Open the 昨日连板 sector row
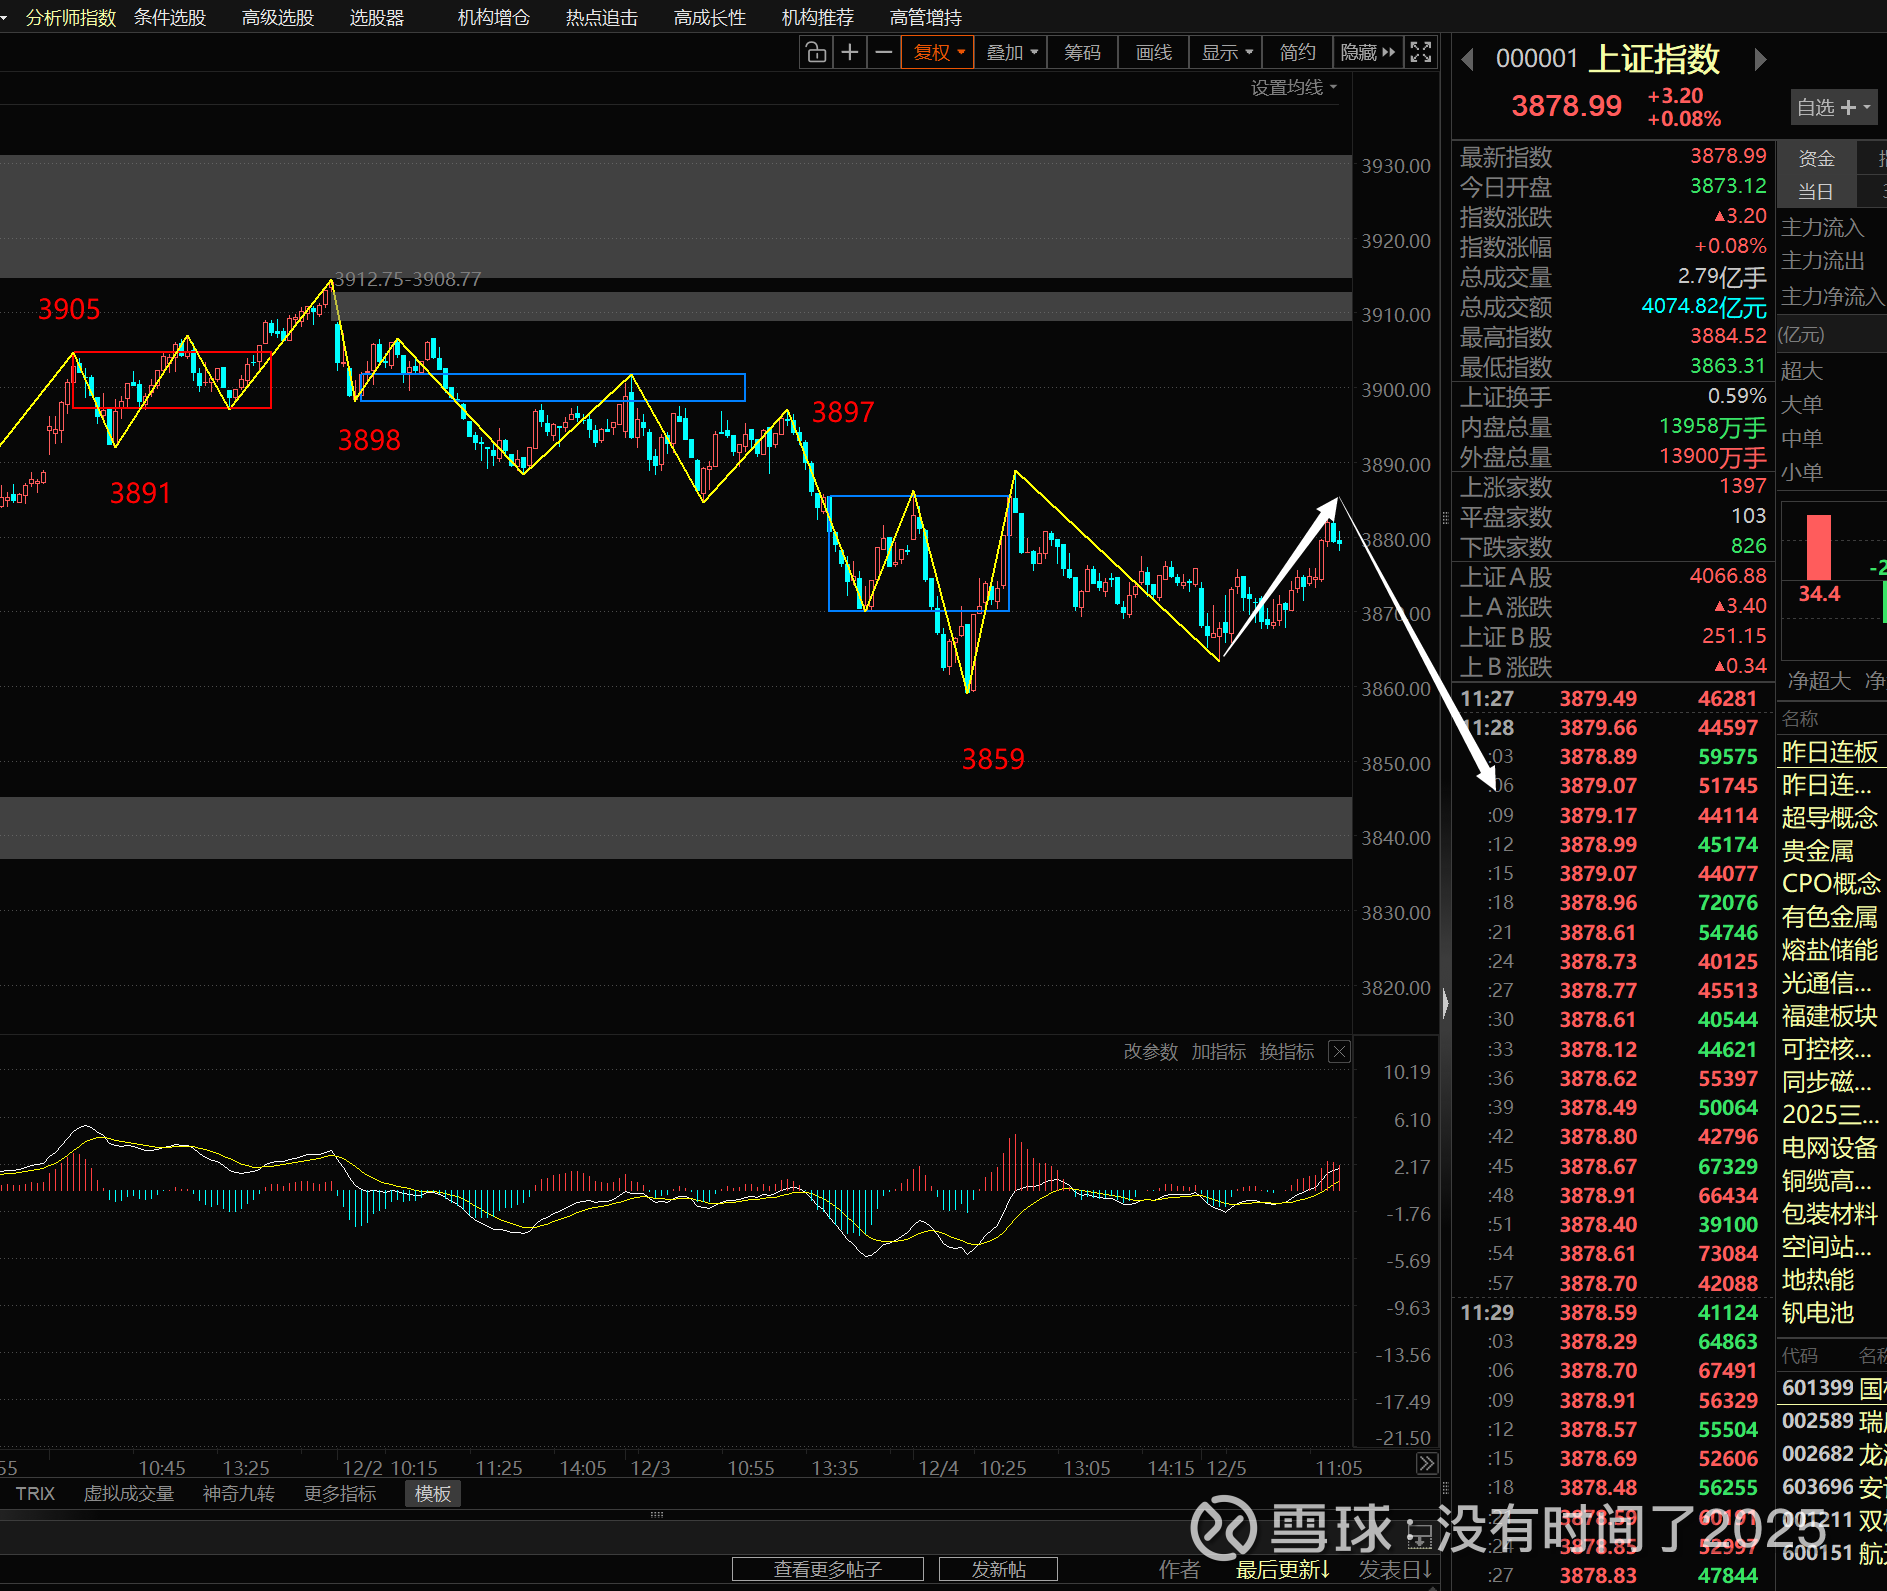This screenshot has height=1591, width=1887. 1831,751
